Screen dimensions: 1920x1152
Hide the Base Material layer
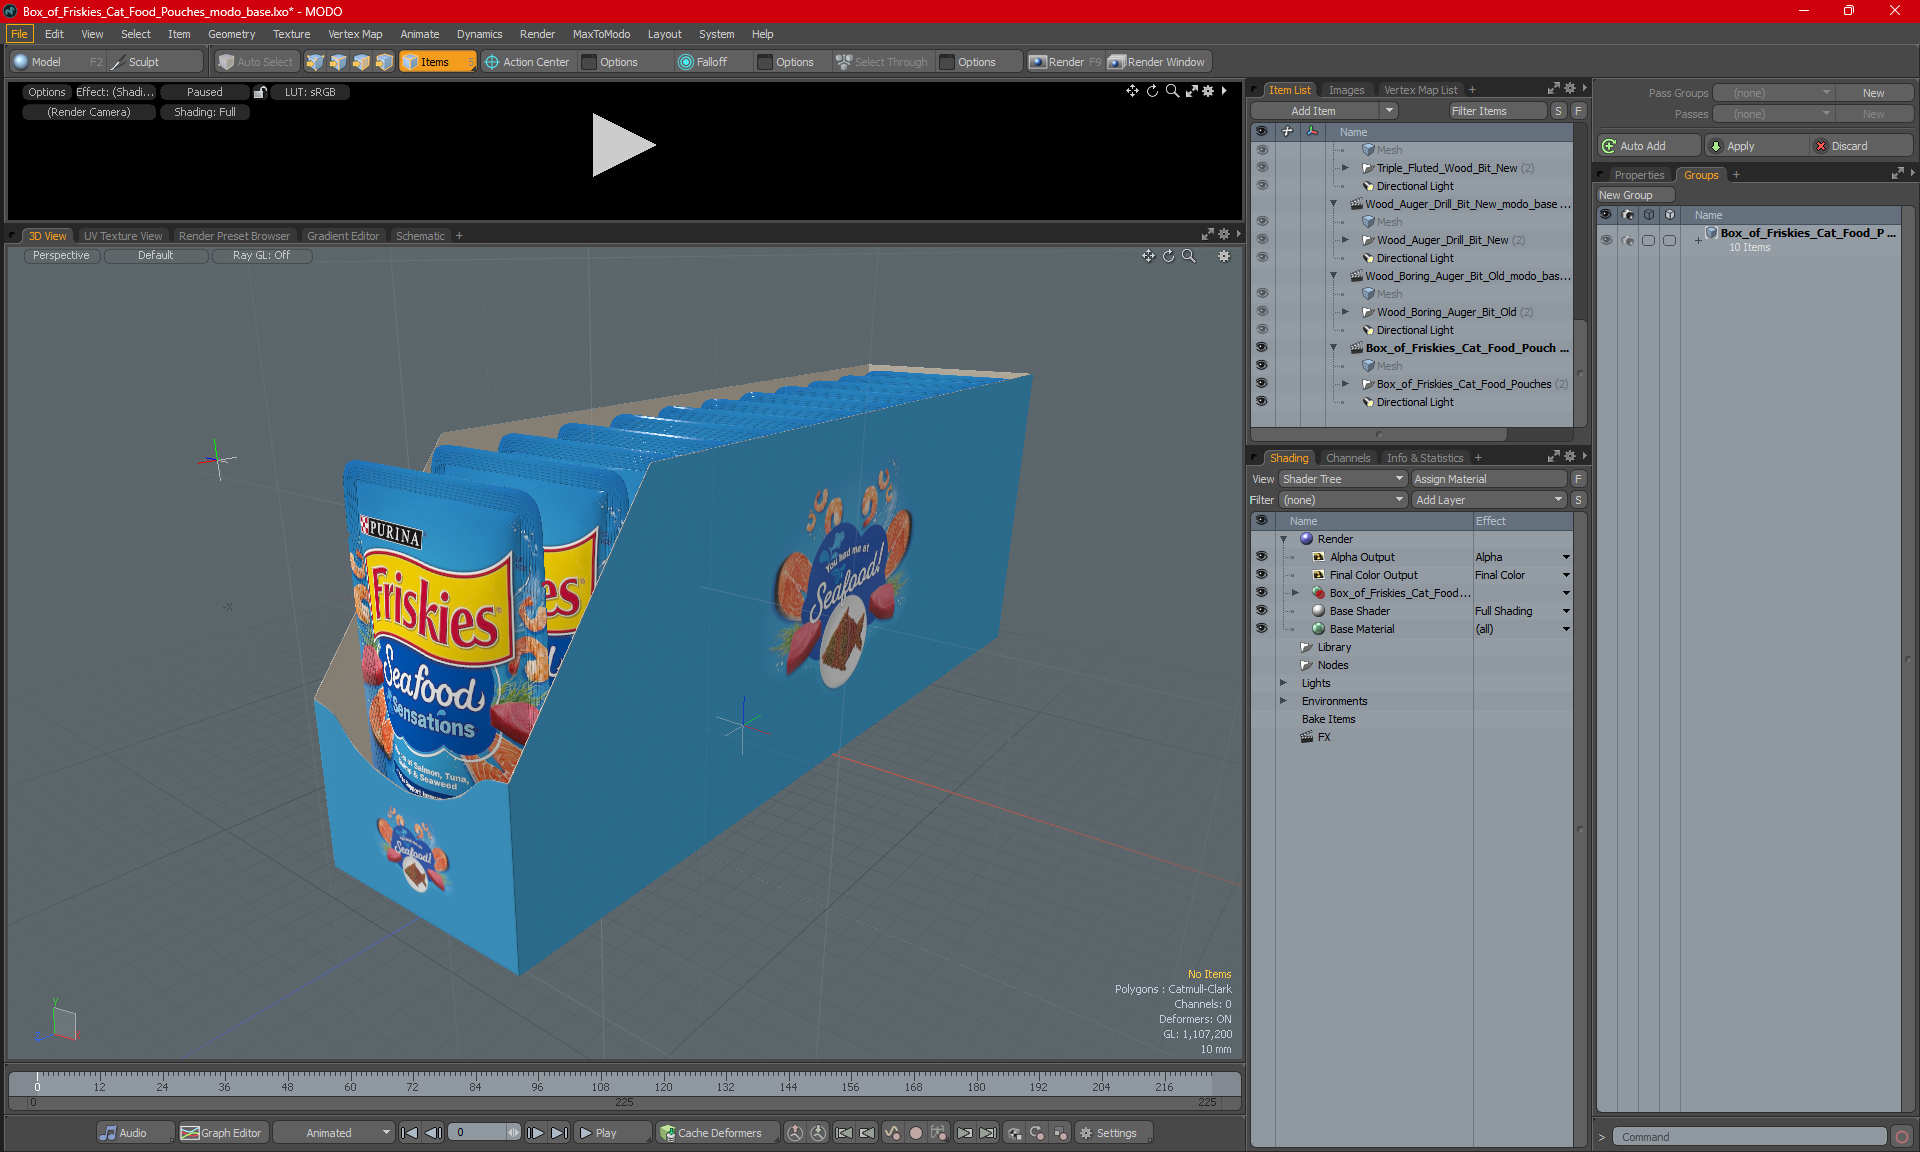1261,629
